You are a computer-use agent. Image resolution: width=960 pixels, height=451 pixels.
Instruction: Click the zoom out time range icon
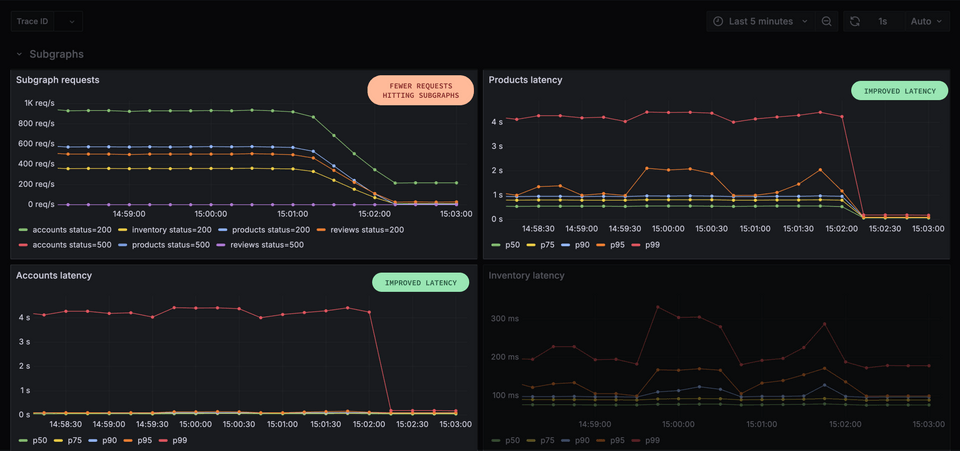(826, 21)
